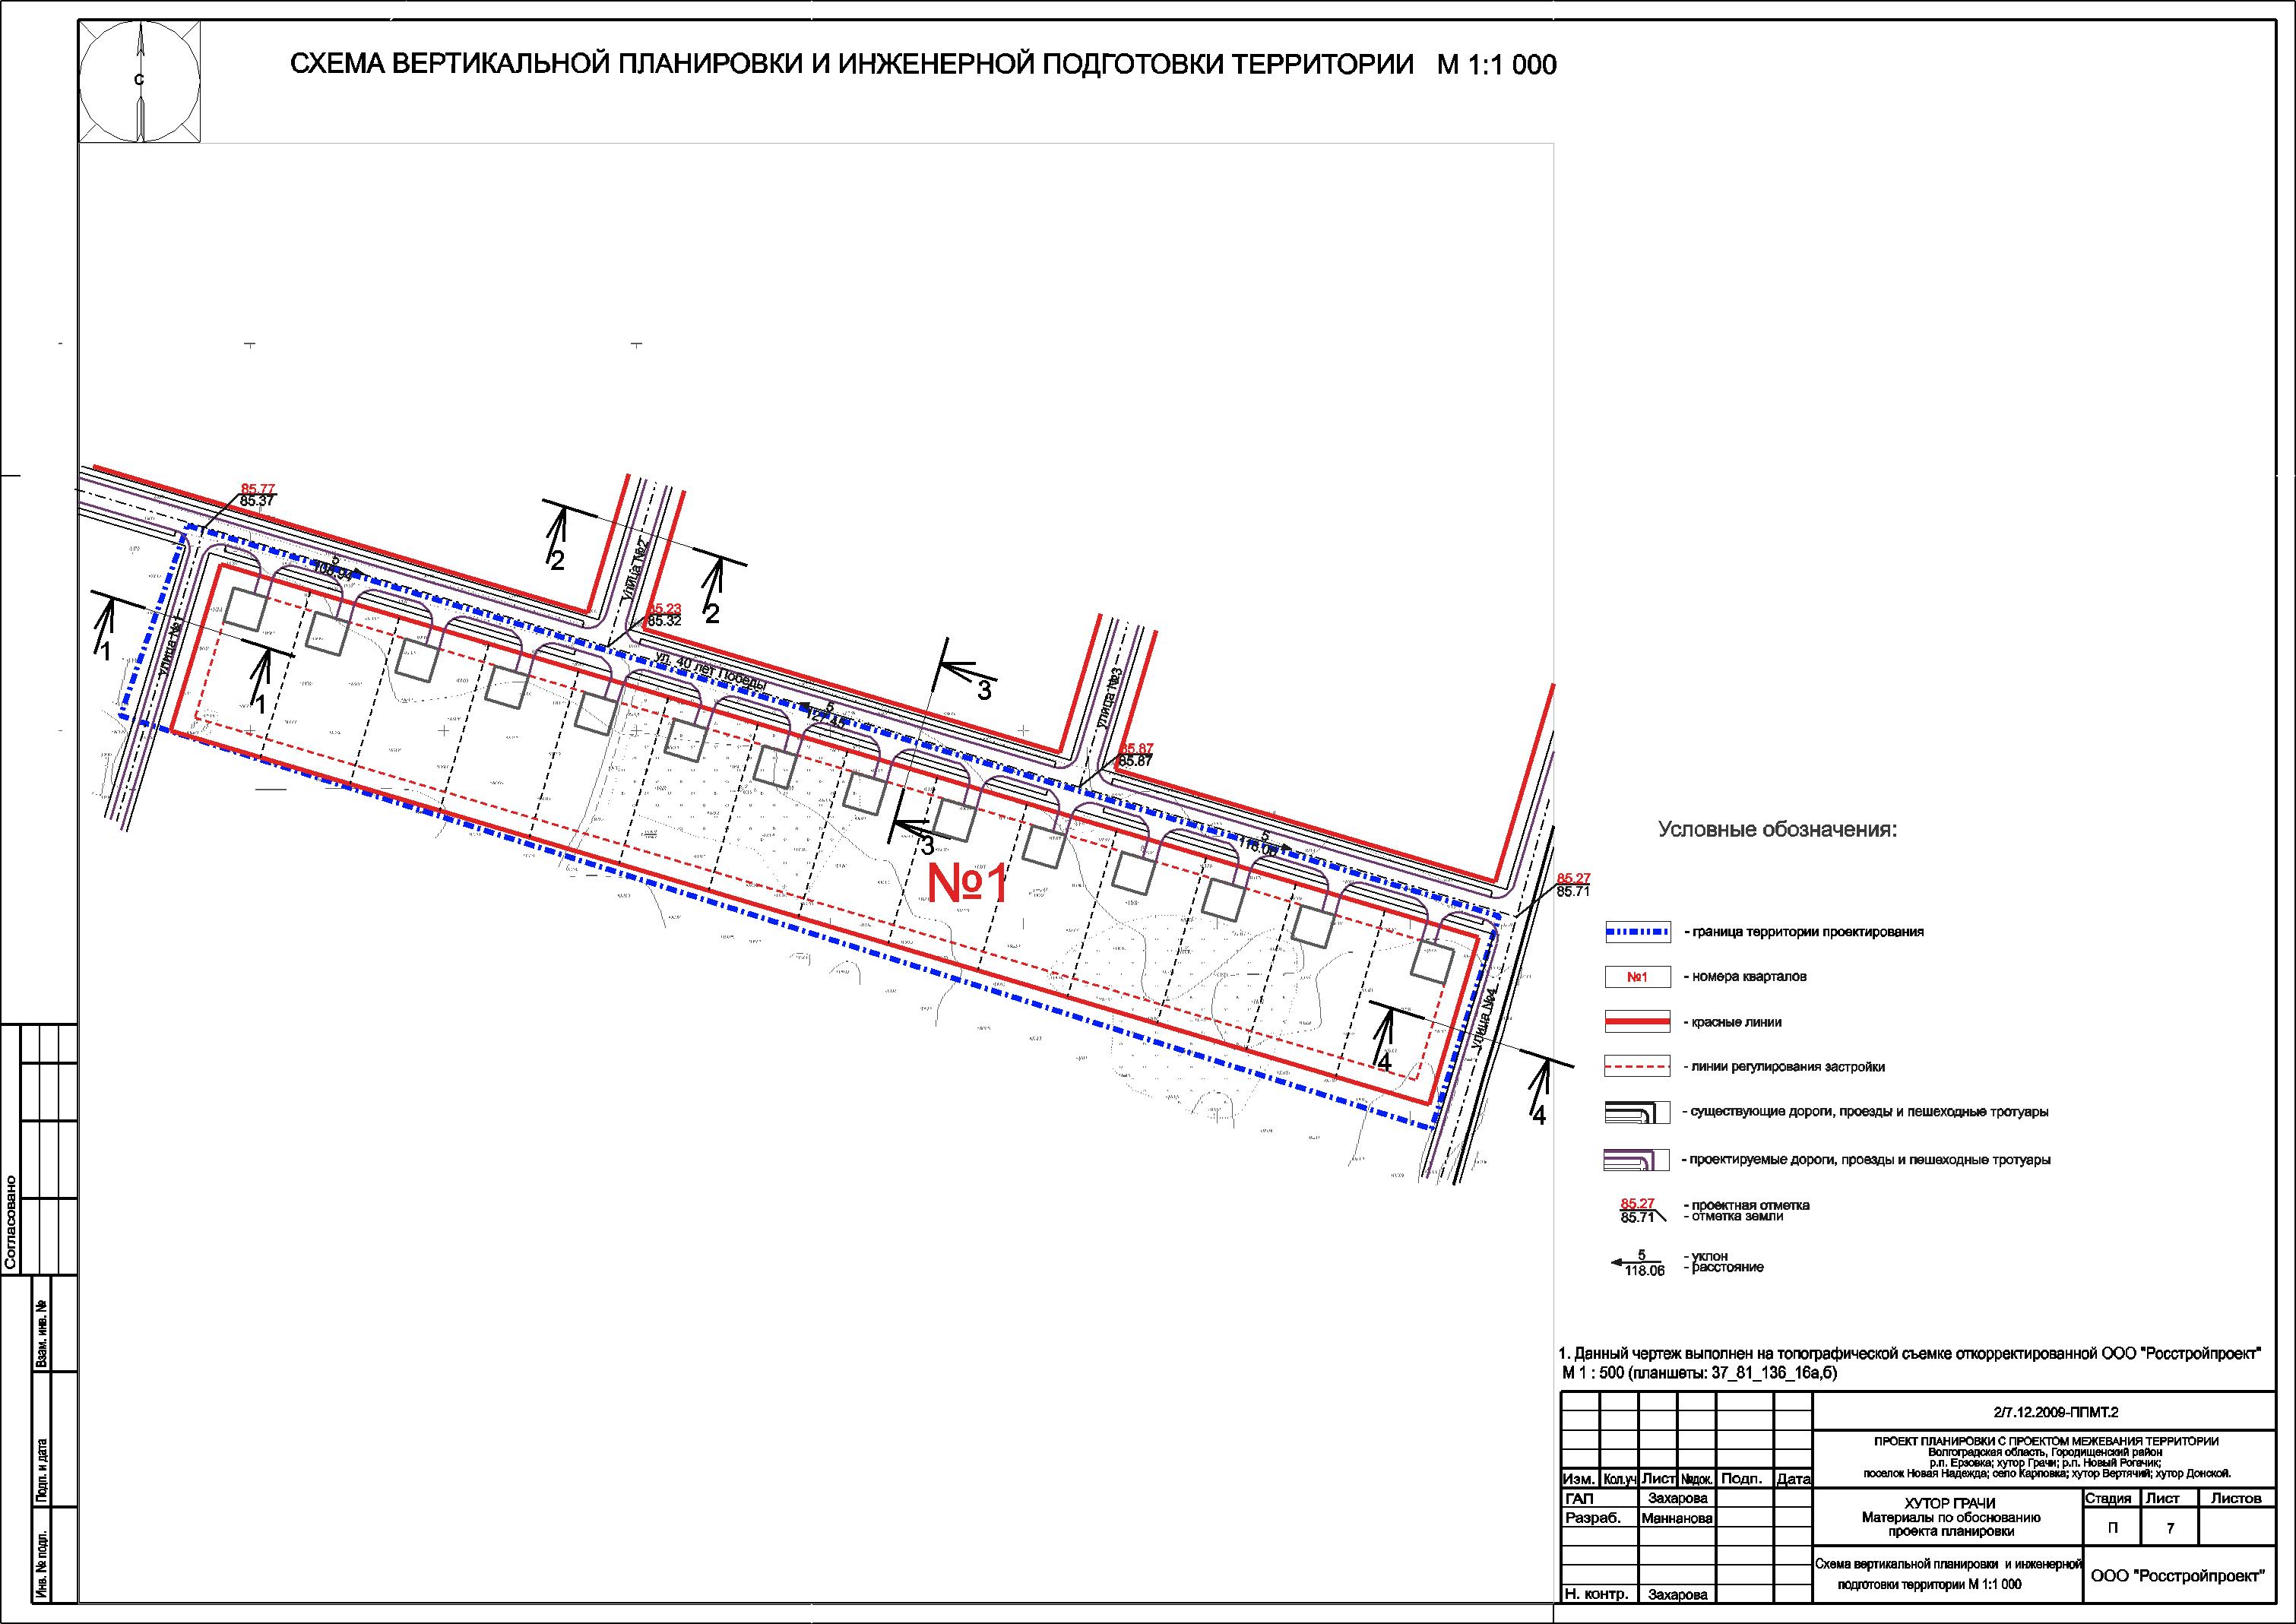Click the slope arrow legend symbol 5/118.06
The height and width of the screenshot is (1624, 2296).
[x=1638, y=1263]
